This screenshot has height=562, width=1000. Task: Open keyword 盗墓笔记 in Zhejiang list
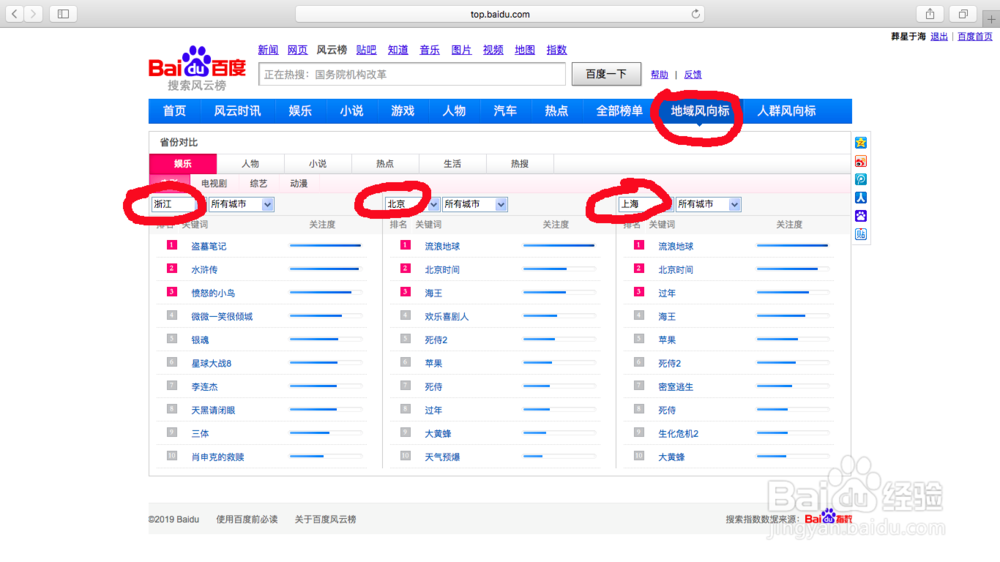209,246
